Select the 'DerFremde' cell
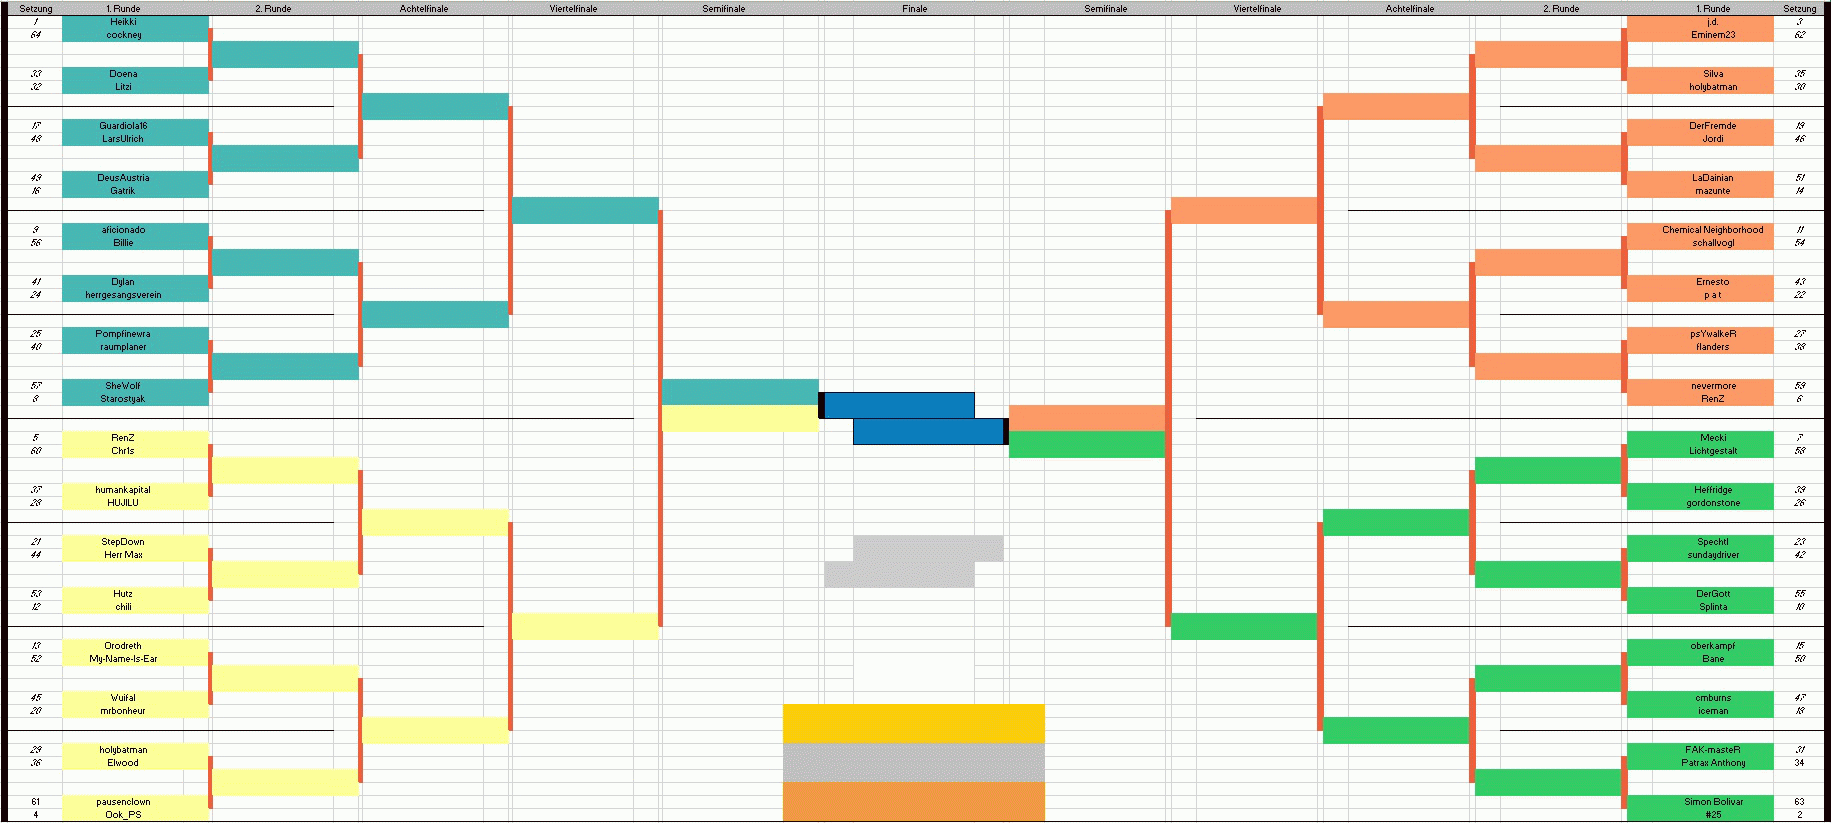The width and height of the screenshot is (1831, 823). 1700,126
